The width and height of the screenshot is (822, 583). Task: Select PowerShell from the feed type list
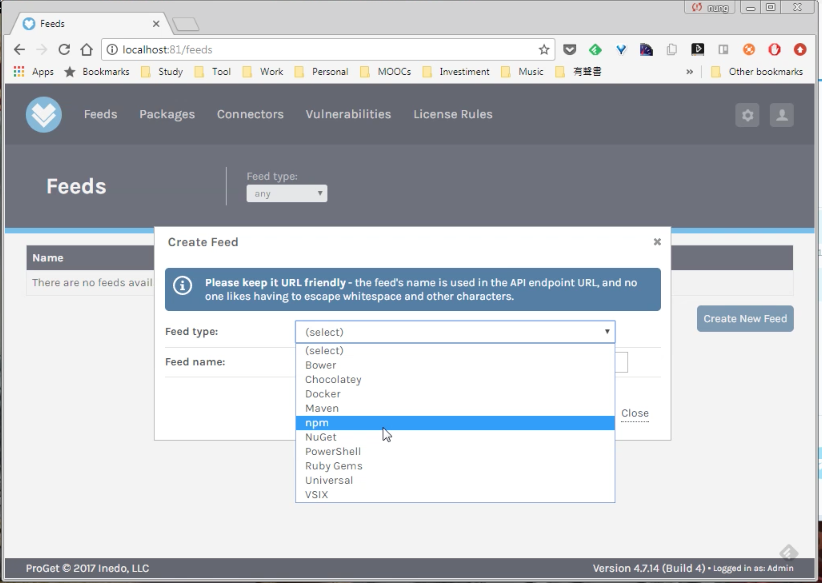tap(455, 451)
